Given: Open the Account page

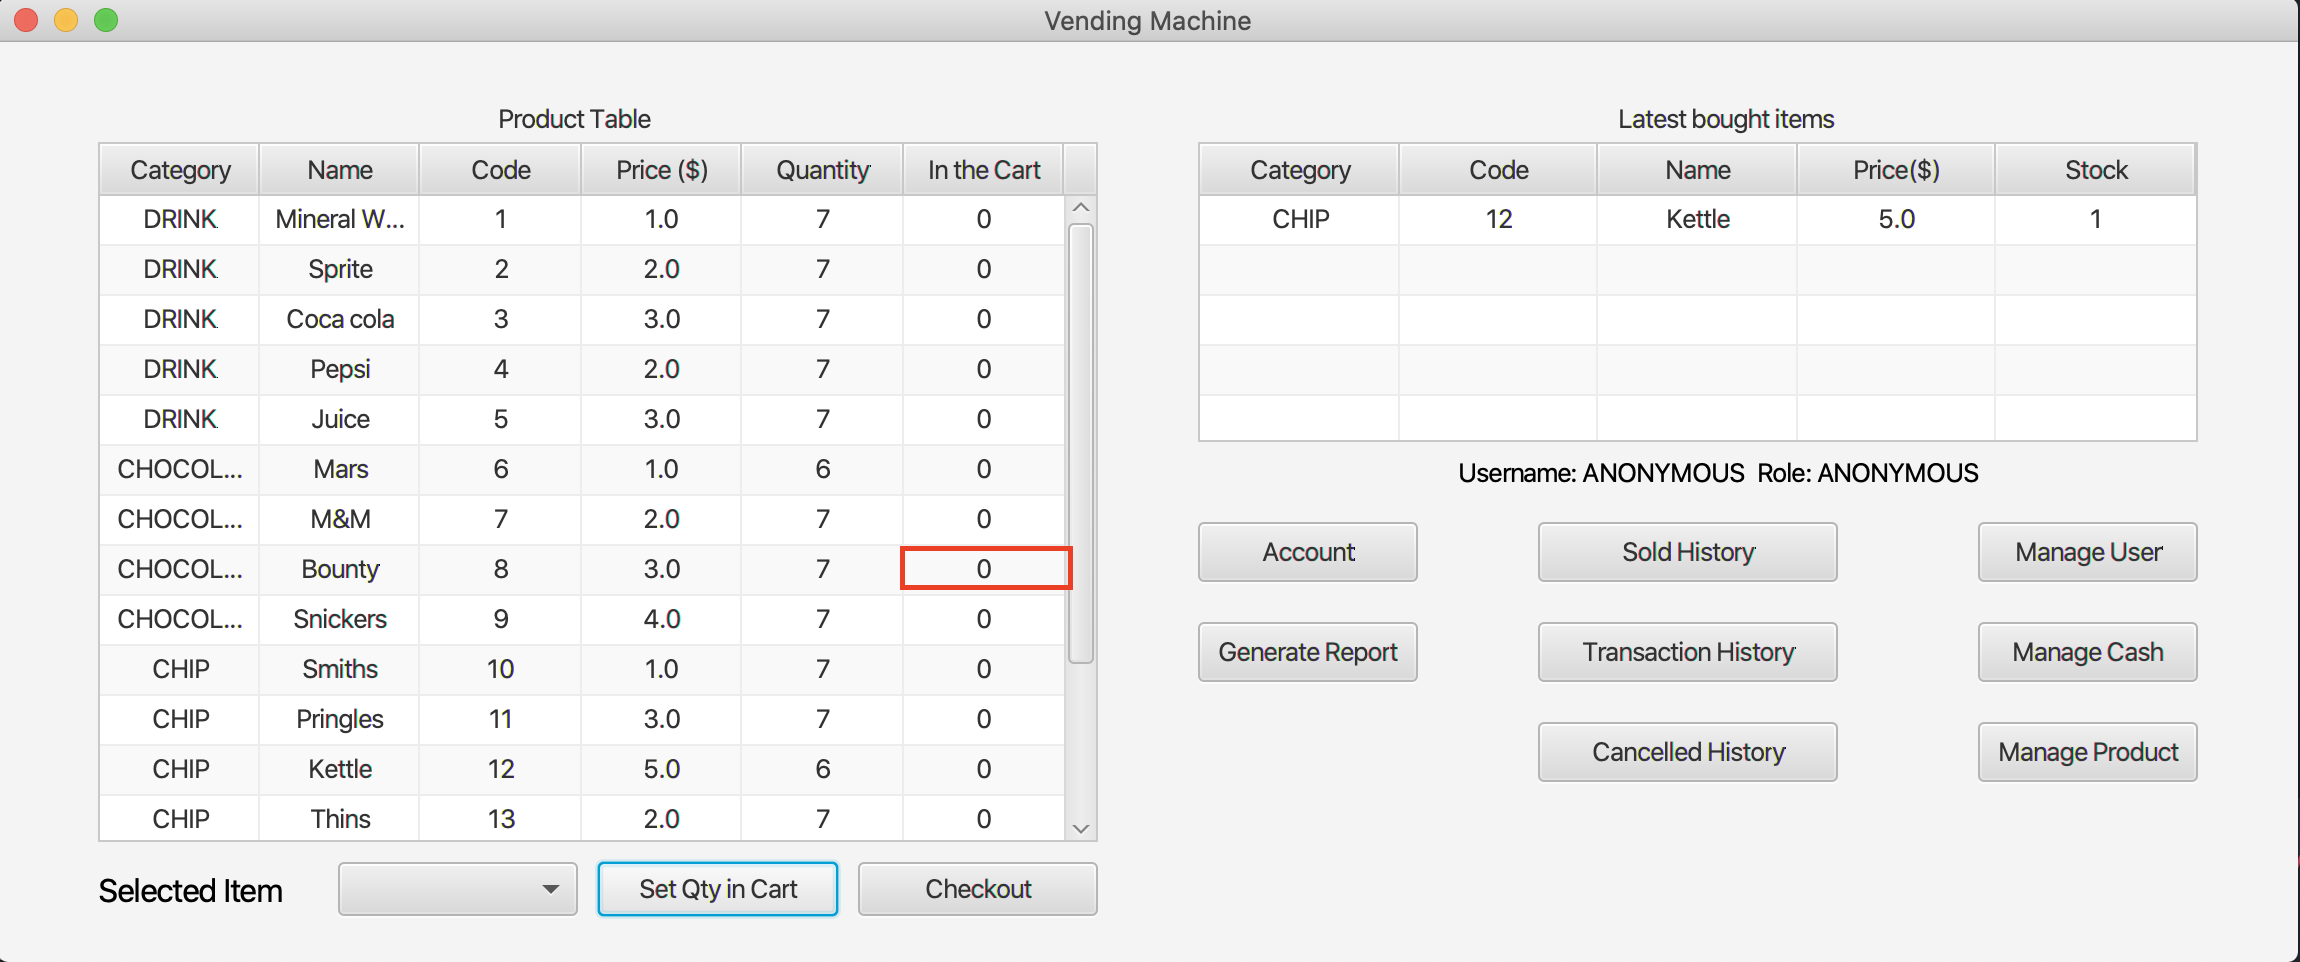Looking at the screenshot, I should (1307, 552).
